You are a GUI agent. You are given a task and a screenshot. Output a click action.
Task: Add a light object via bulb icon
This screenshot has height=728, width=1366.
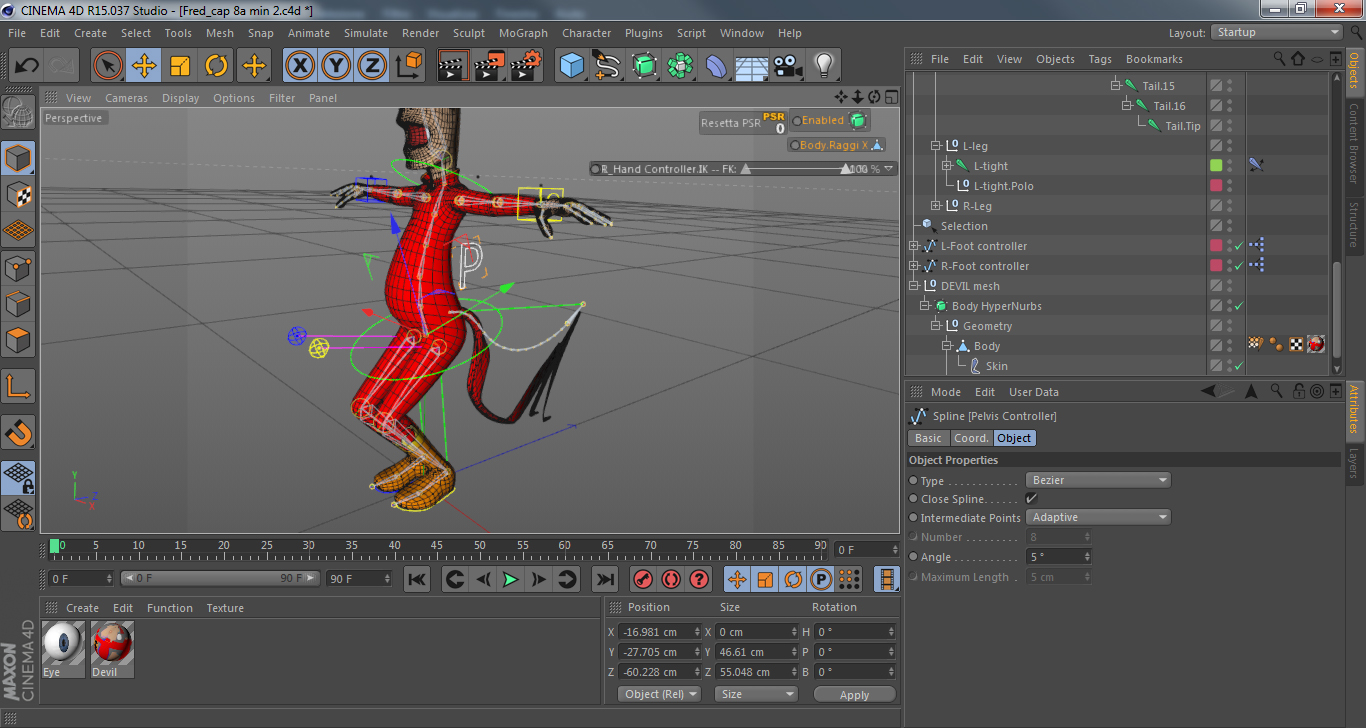(x=823, y=66)
